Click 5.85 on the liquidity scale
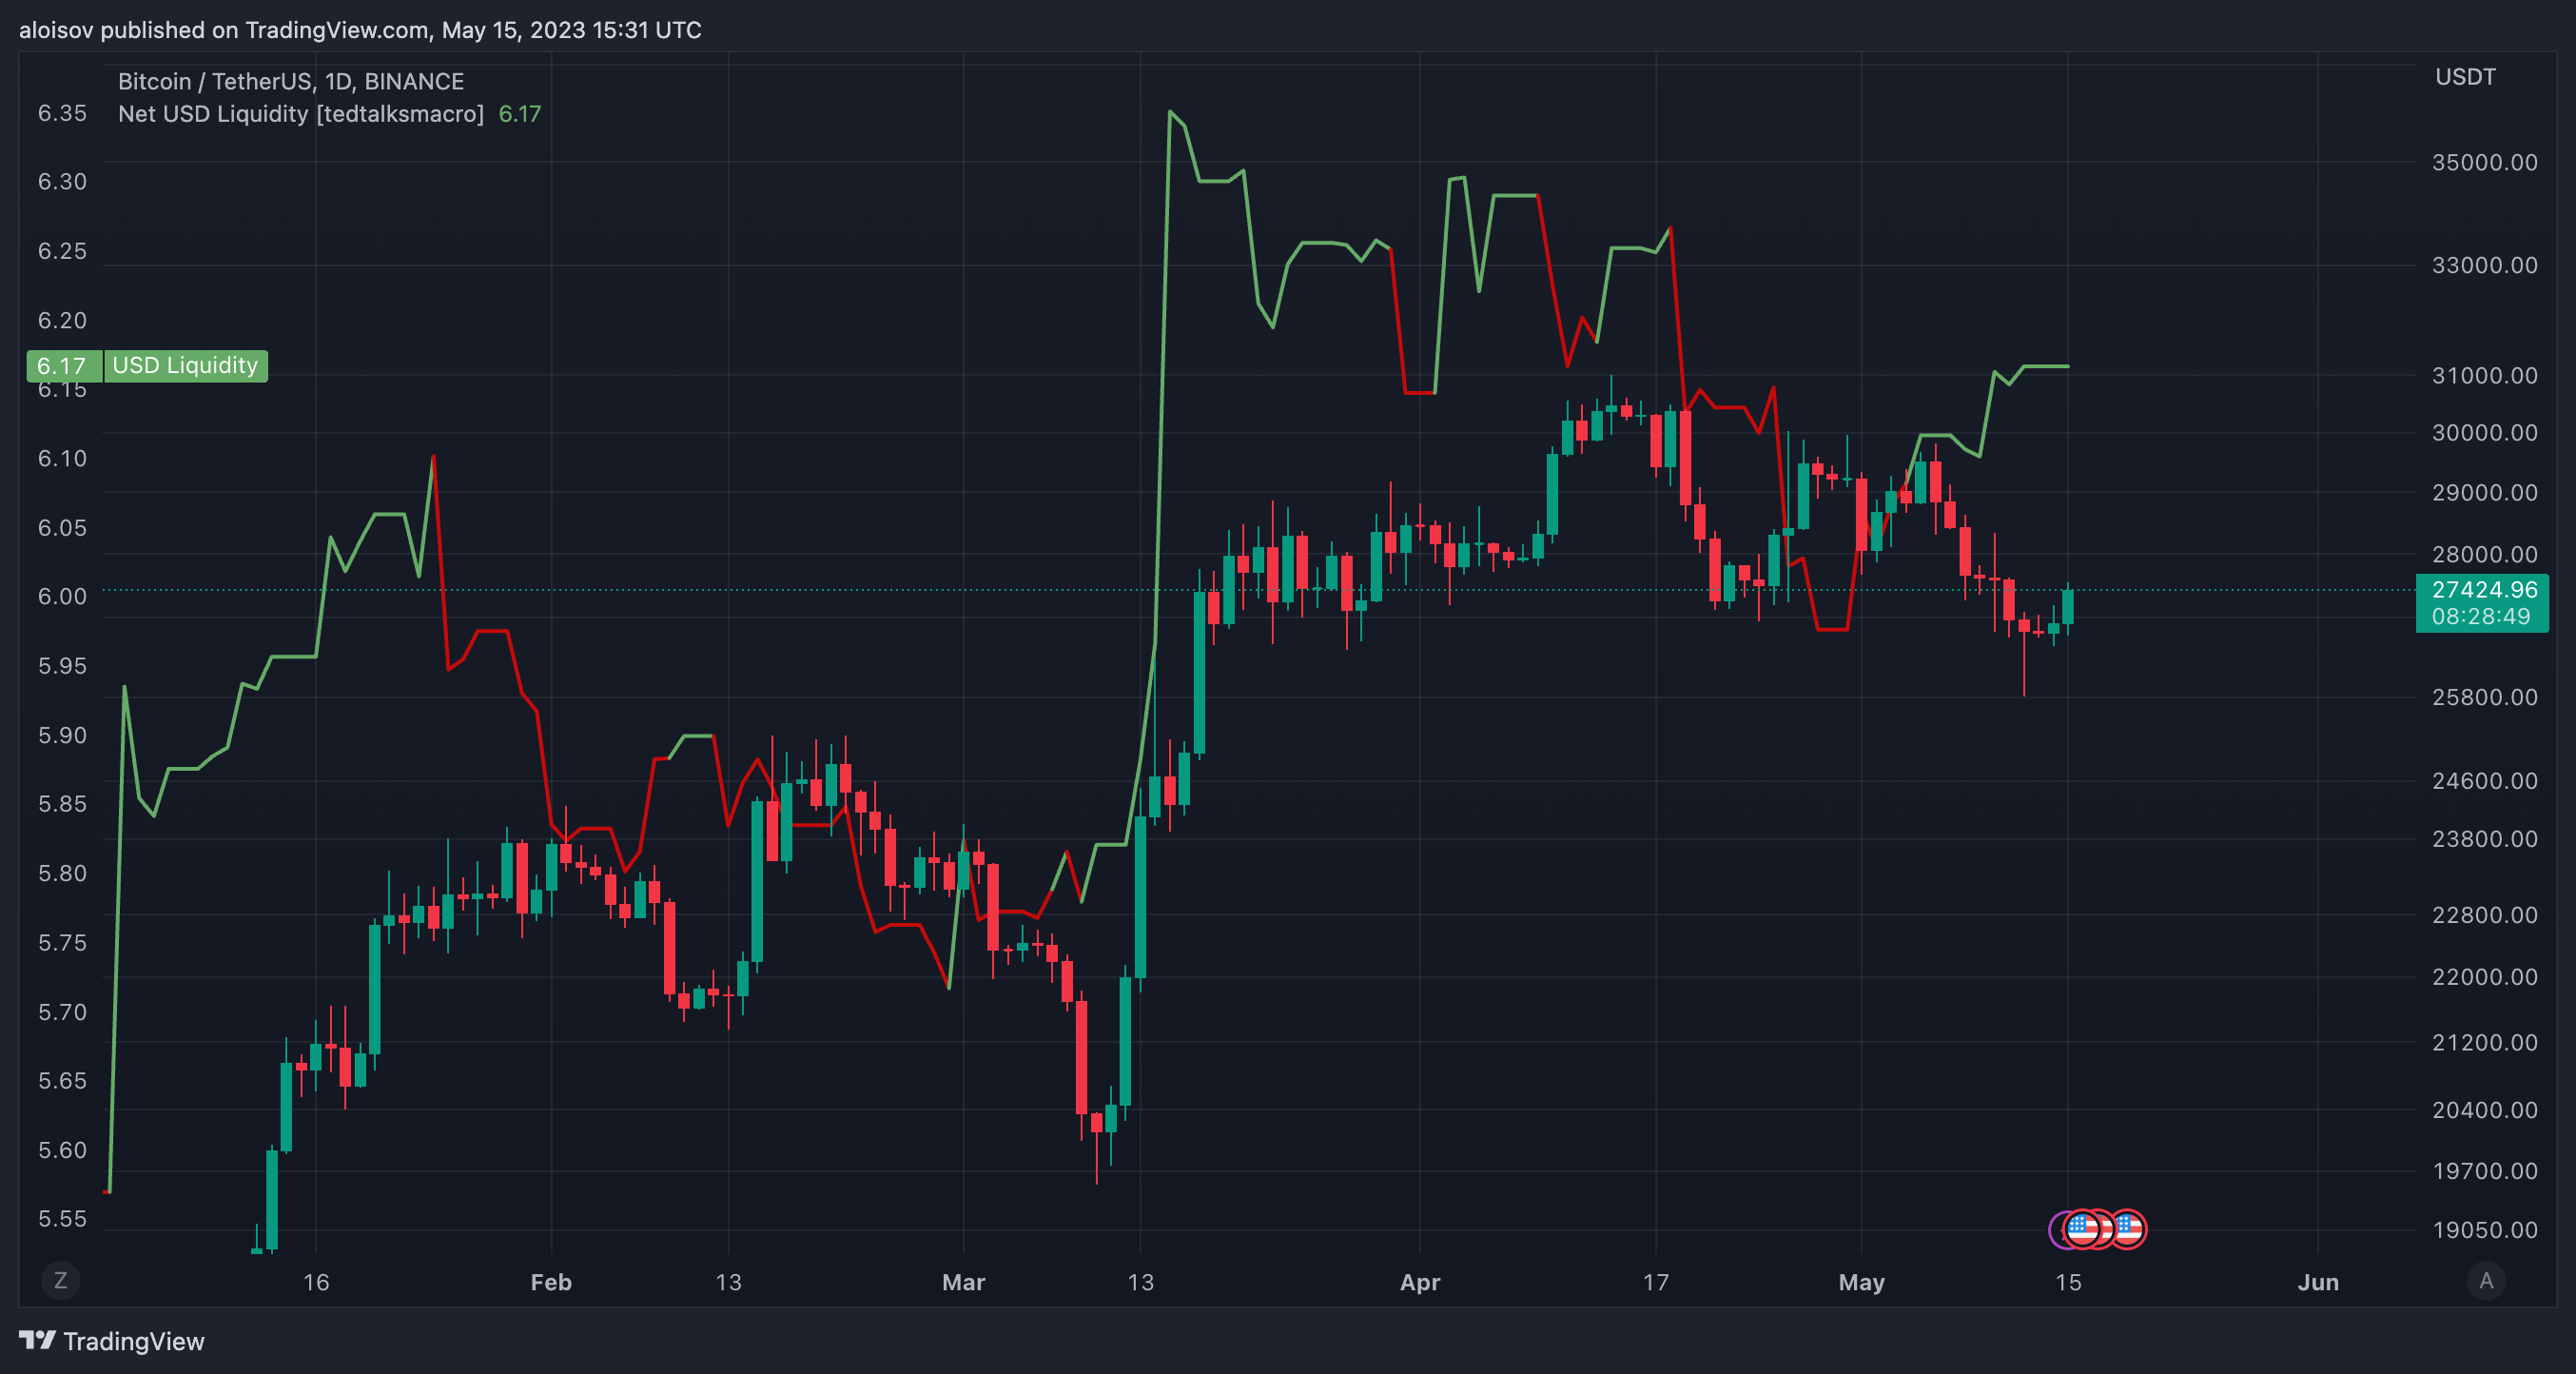Viewport: 2576px width, 1374px height. pyautogui.click(x=62, y=804)
